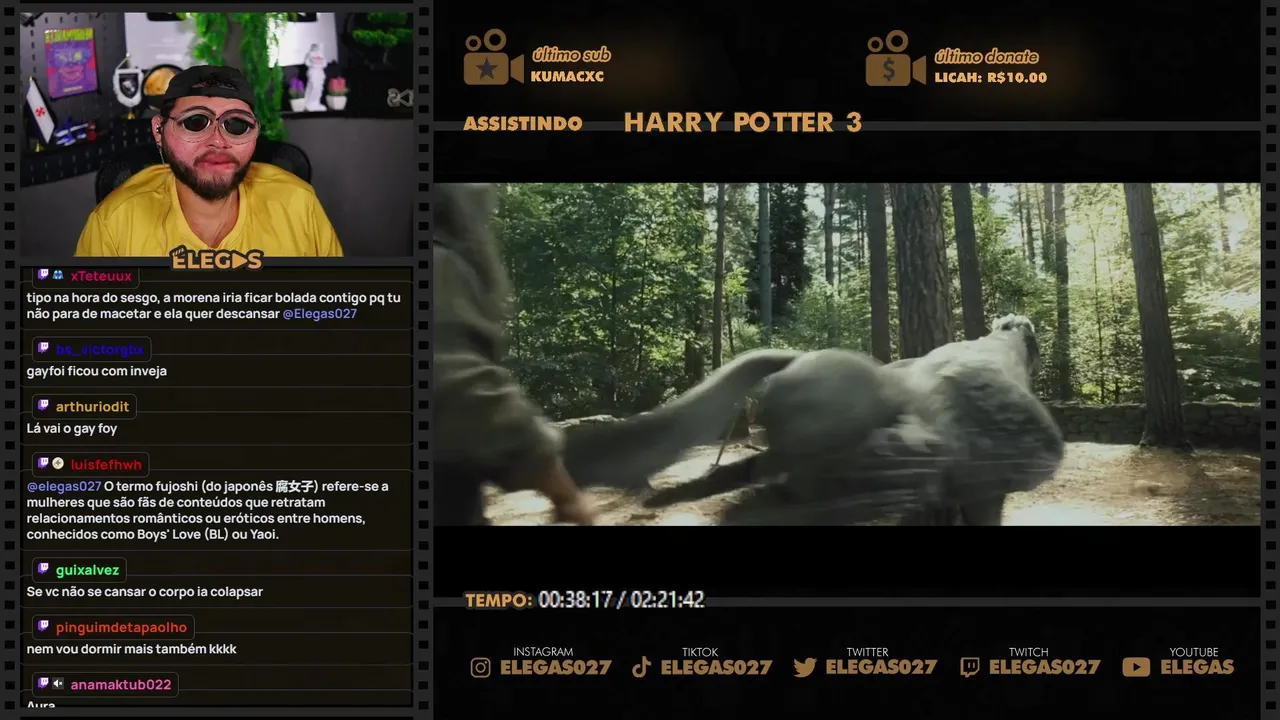Viewport: 1280px width, 720px height.
Task: Click Twitch badge beside pinguimdetapaolho
Action: (x=43, y=627)
